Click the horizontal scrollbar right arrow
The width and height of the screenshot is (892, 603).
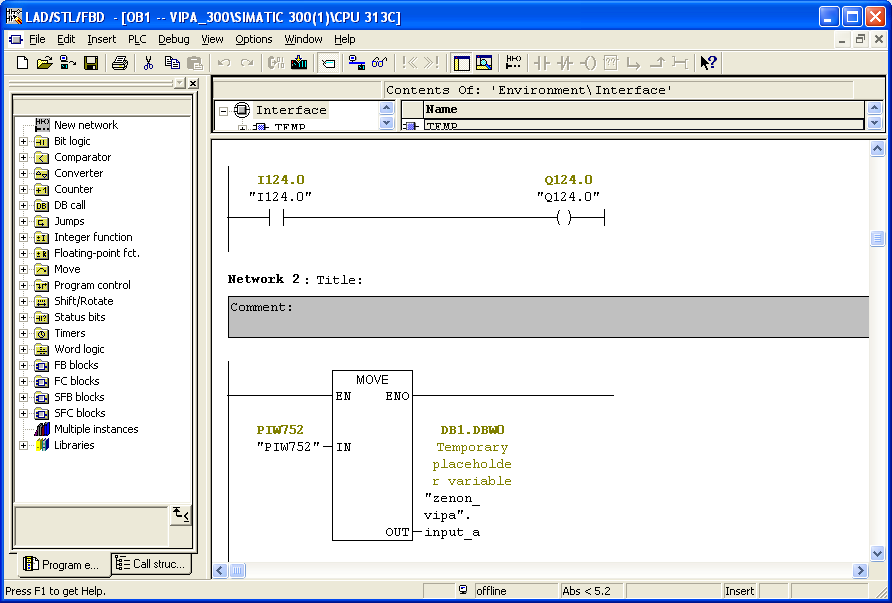coord(860,570)
